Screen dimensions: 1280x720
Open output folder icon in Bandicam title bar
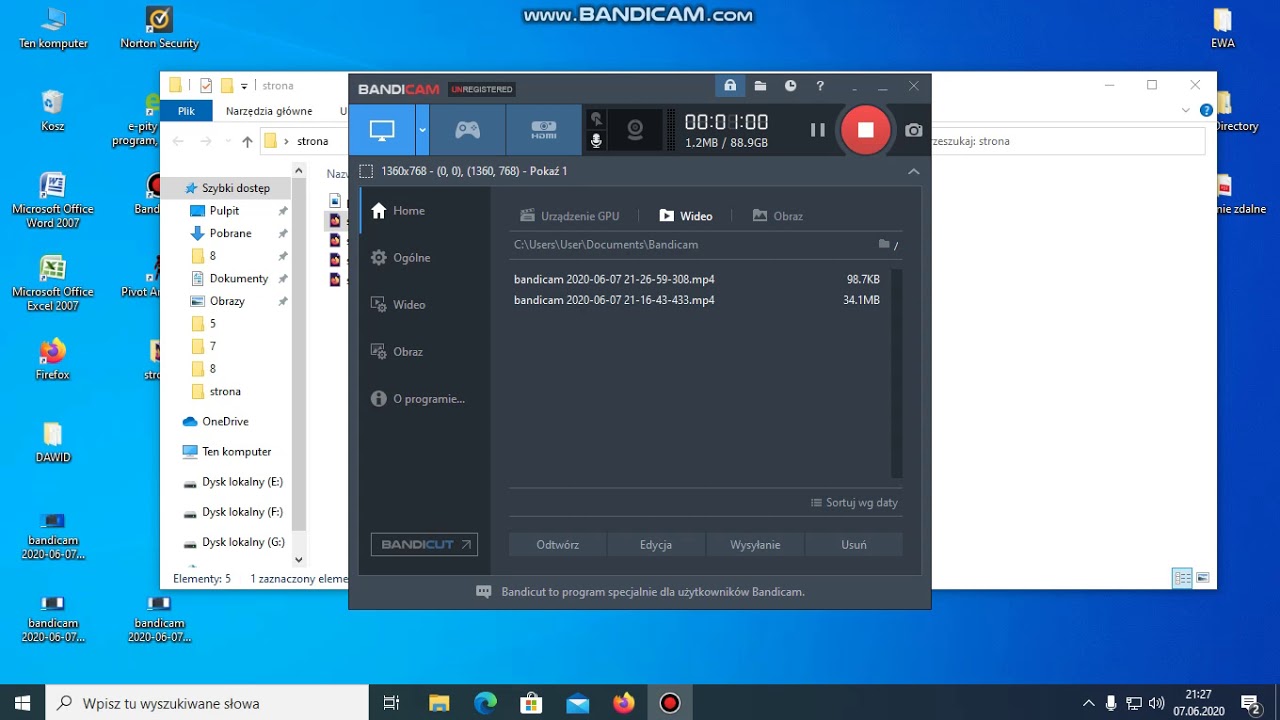click(x=760, y=86)
